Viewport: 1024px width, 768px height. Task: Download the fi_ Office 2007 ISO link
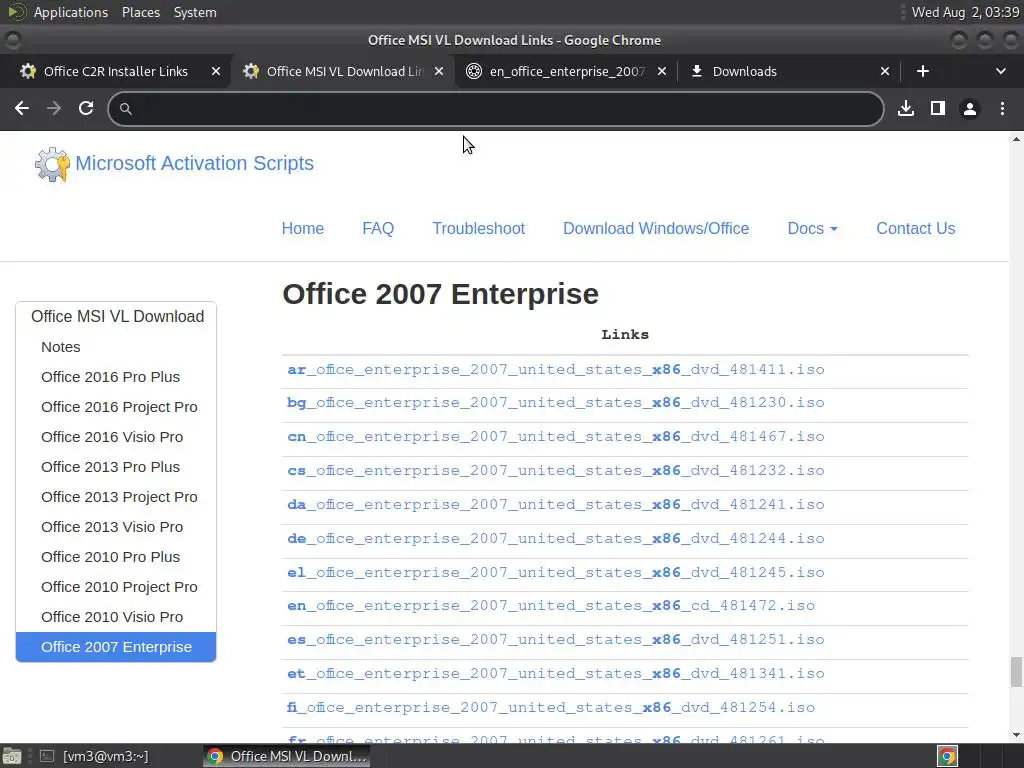551,708
